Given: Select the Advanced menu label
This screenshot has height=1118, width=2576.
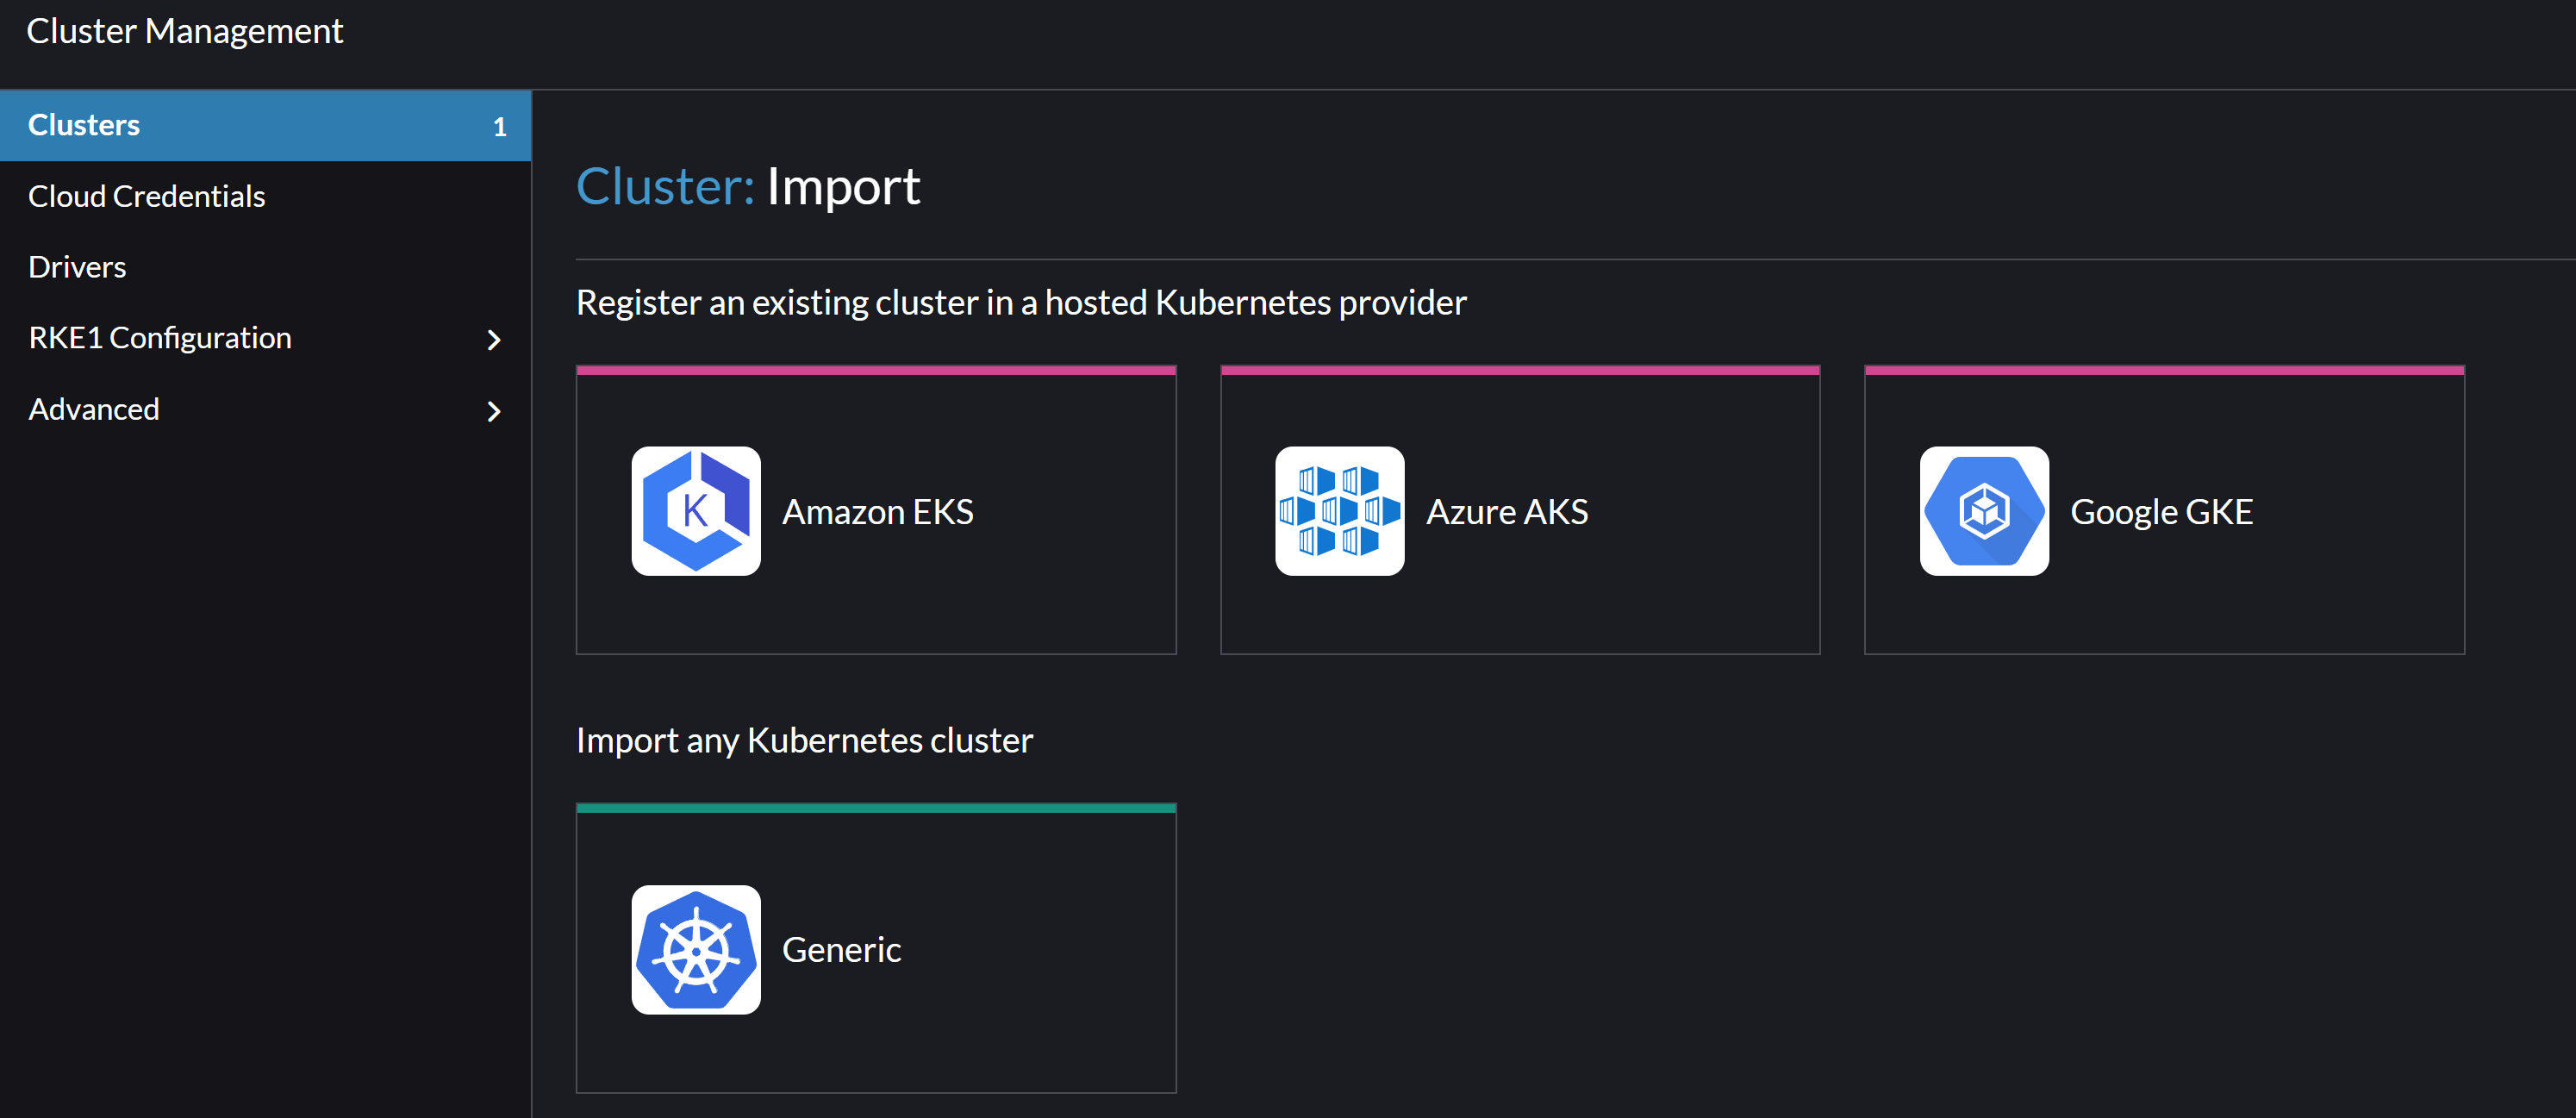Looking at the screenshot, I should (x=94, y=409).
